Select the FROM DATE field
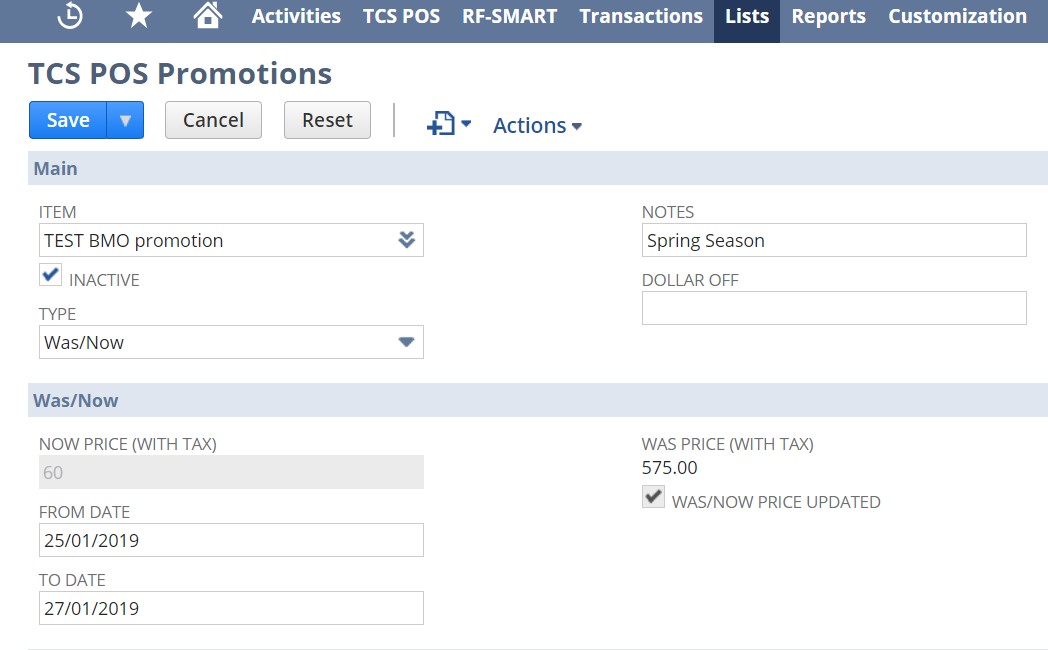The image size is (1048, 650). pyautogui.click(x=231, y=540)
